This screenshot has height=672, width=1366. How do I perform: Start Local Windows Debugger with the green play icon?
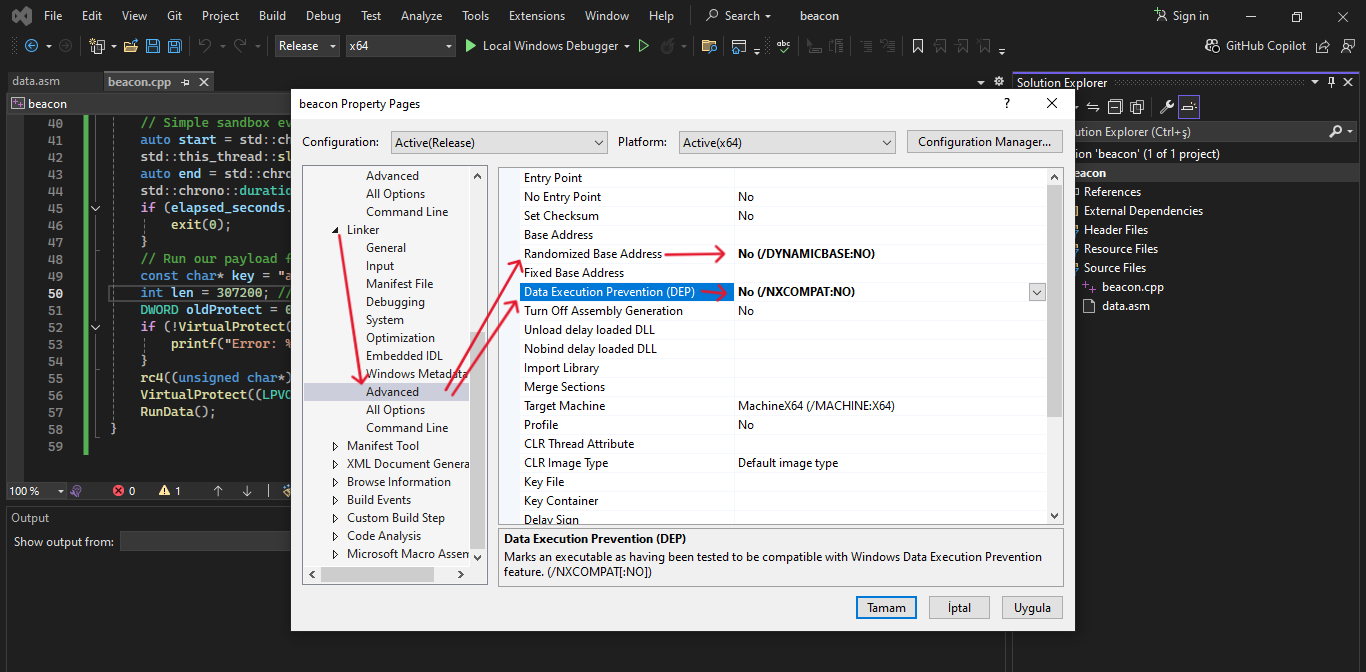(471, 46)
